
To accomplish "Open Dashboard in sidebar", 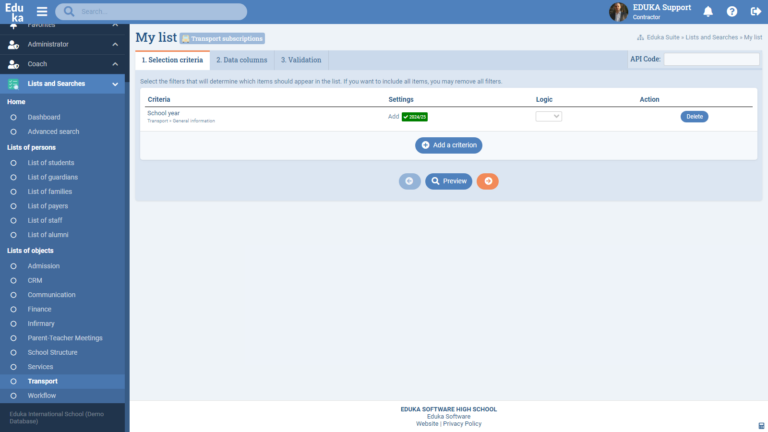I will 44,118.
